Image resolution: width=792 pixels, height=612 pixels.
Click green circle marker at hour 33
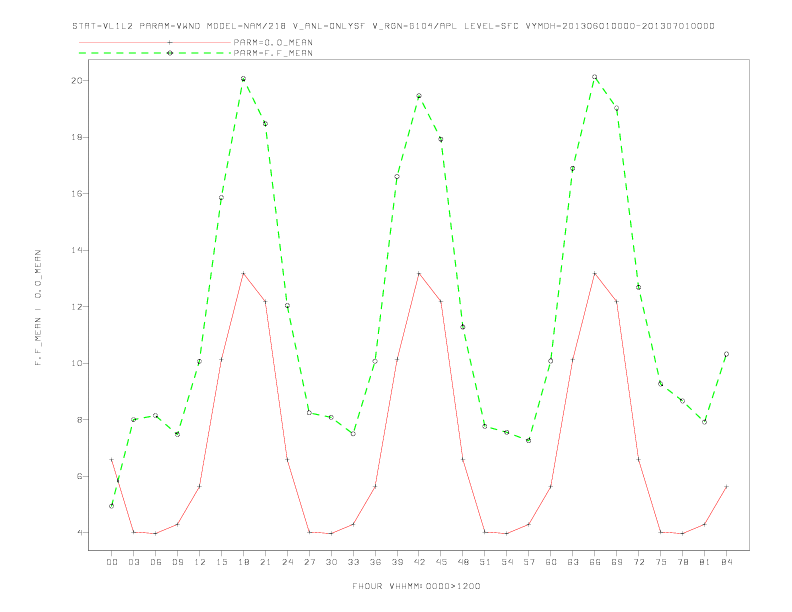[x=353, y=434]
